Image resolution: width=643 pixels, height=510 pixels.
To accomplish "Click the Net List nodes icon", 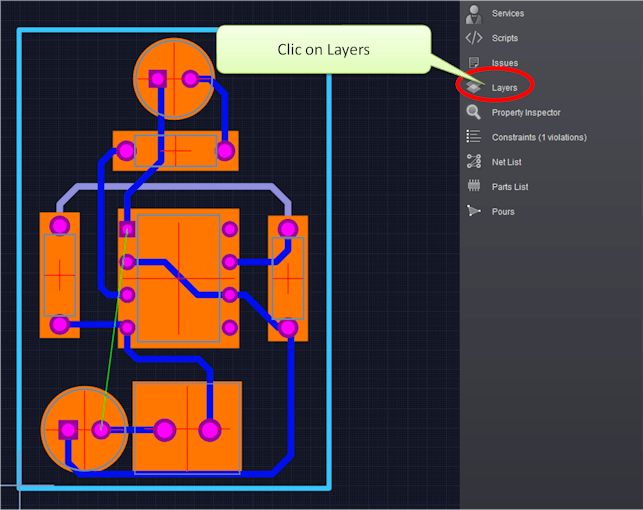I will (x=474, y=162).
